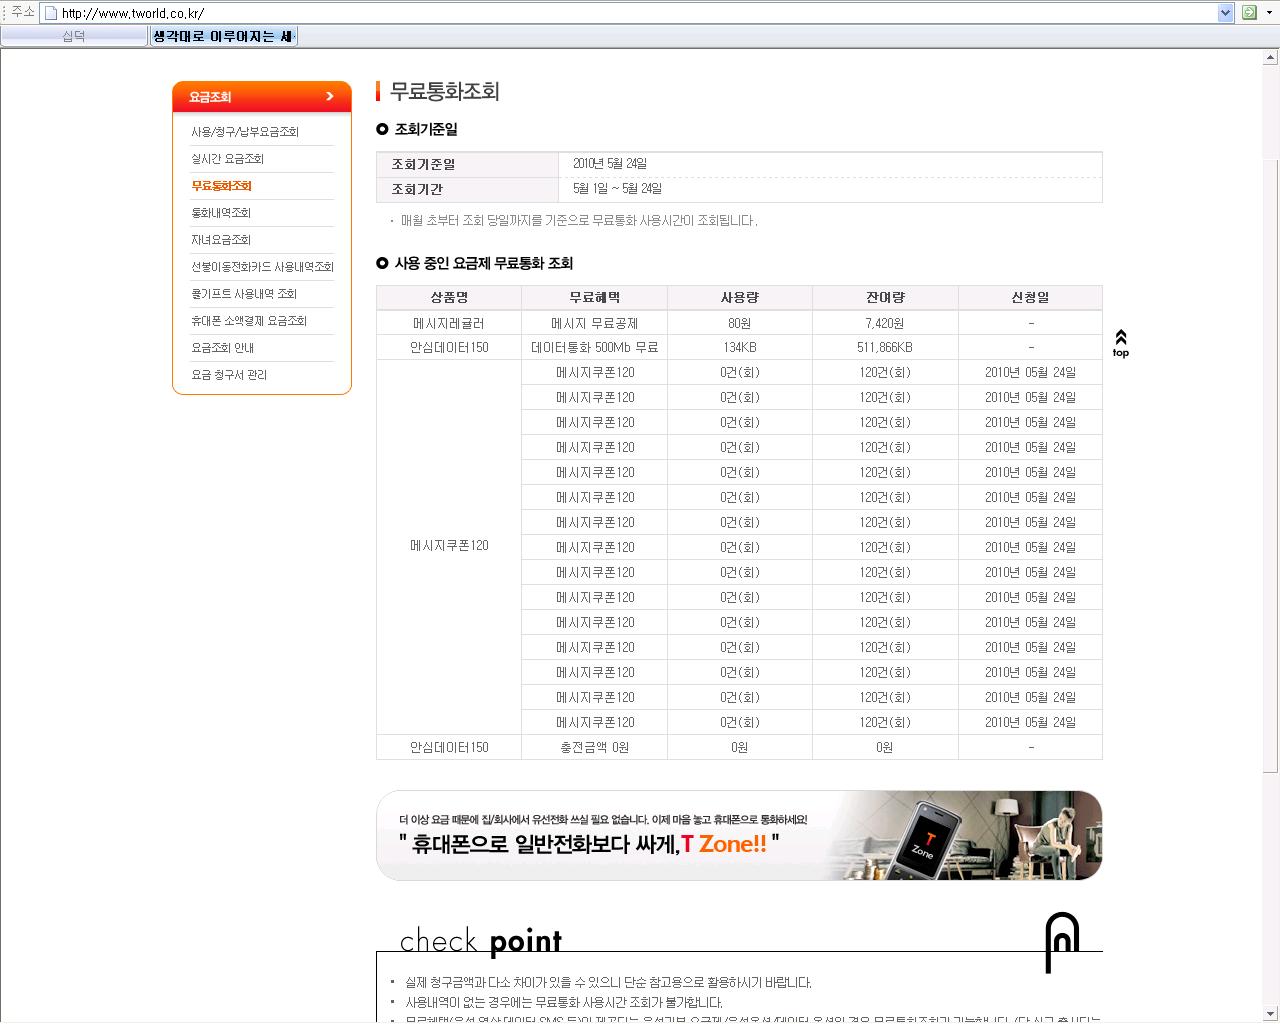Open 요금 청구서 관리 link
This screenshot has height=1024, width=1280.
(x=229, y=375)
